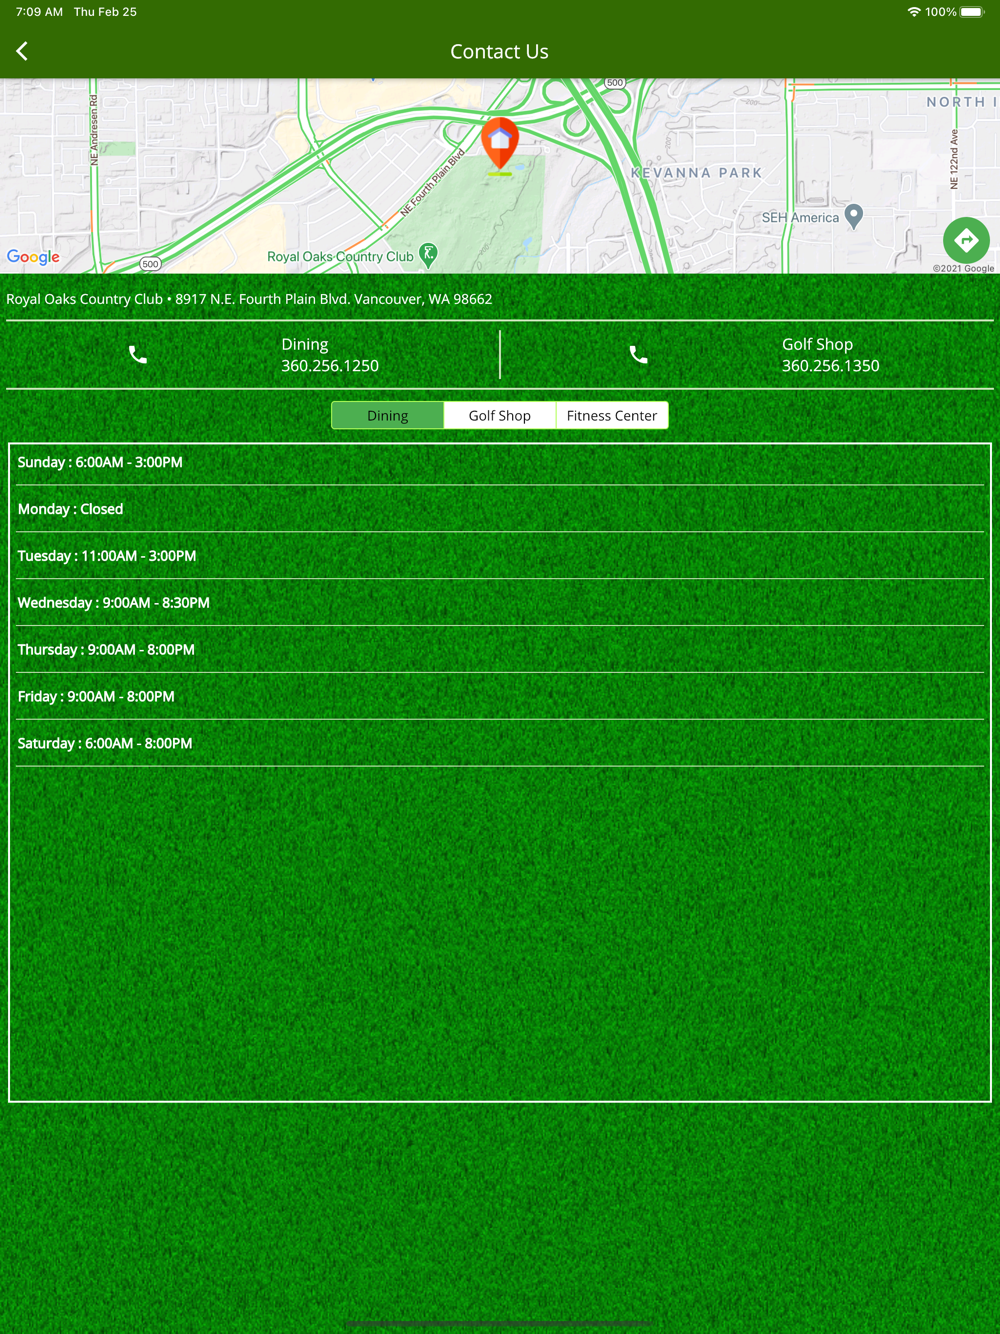Tap the Golf Shop phone icon
The height and width of the screenshot is (1334, 1000).
tap(638, 355)
